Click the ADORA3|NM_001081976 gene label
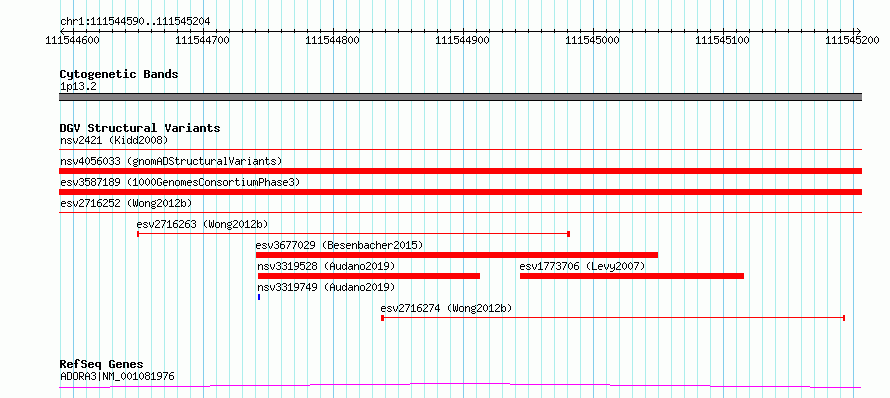Viewport: 890px width, 398px height. pos(117,376)
